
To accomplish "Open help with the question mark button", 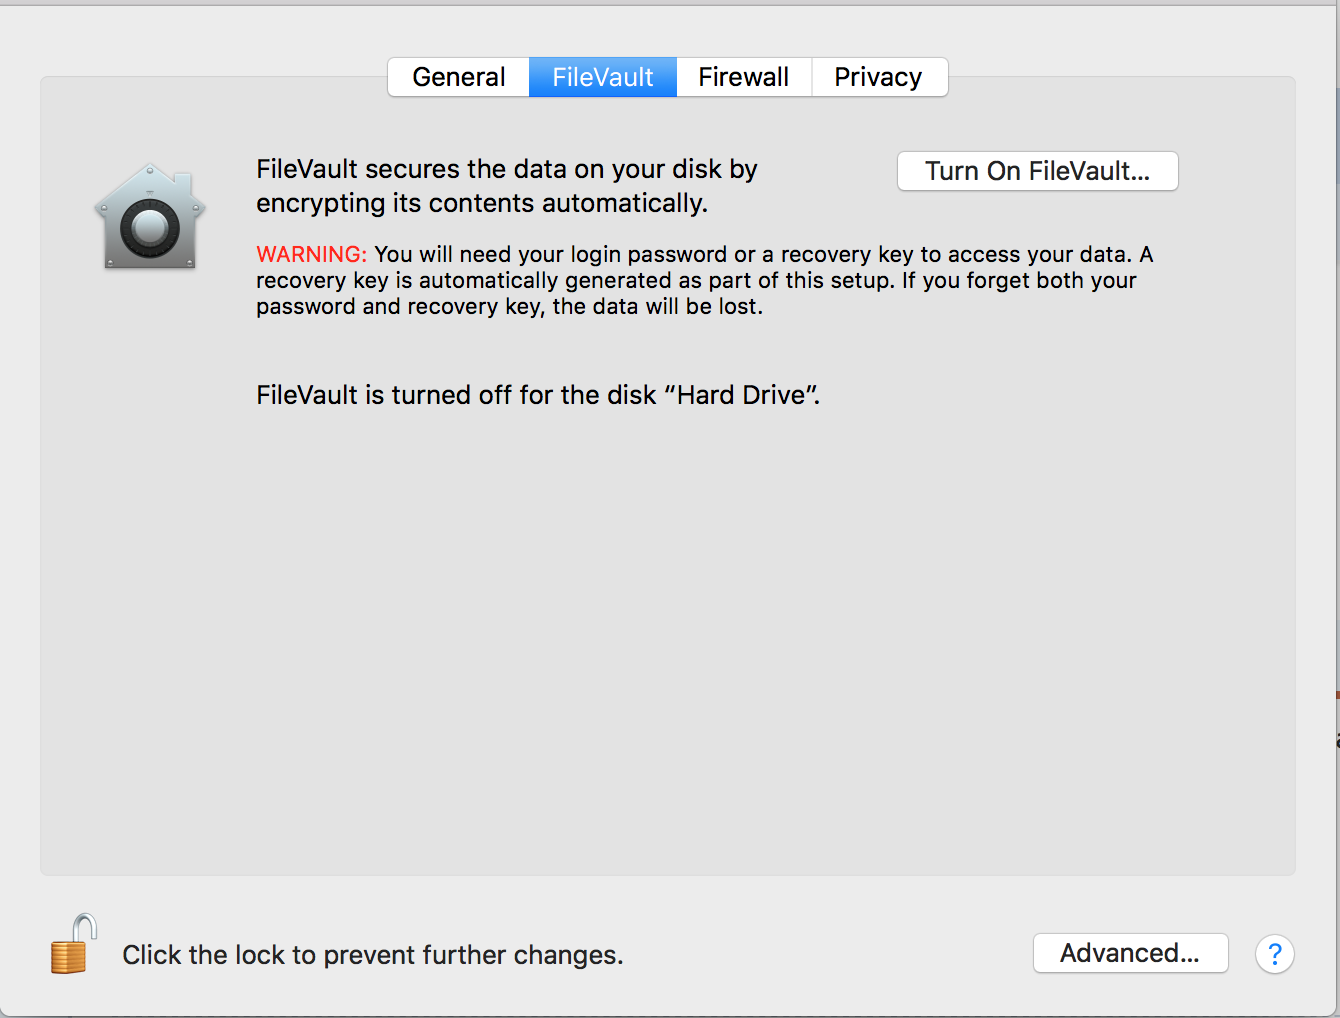I will tap(1275, 954).
